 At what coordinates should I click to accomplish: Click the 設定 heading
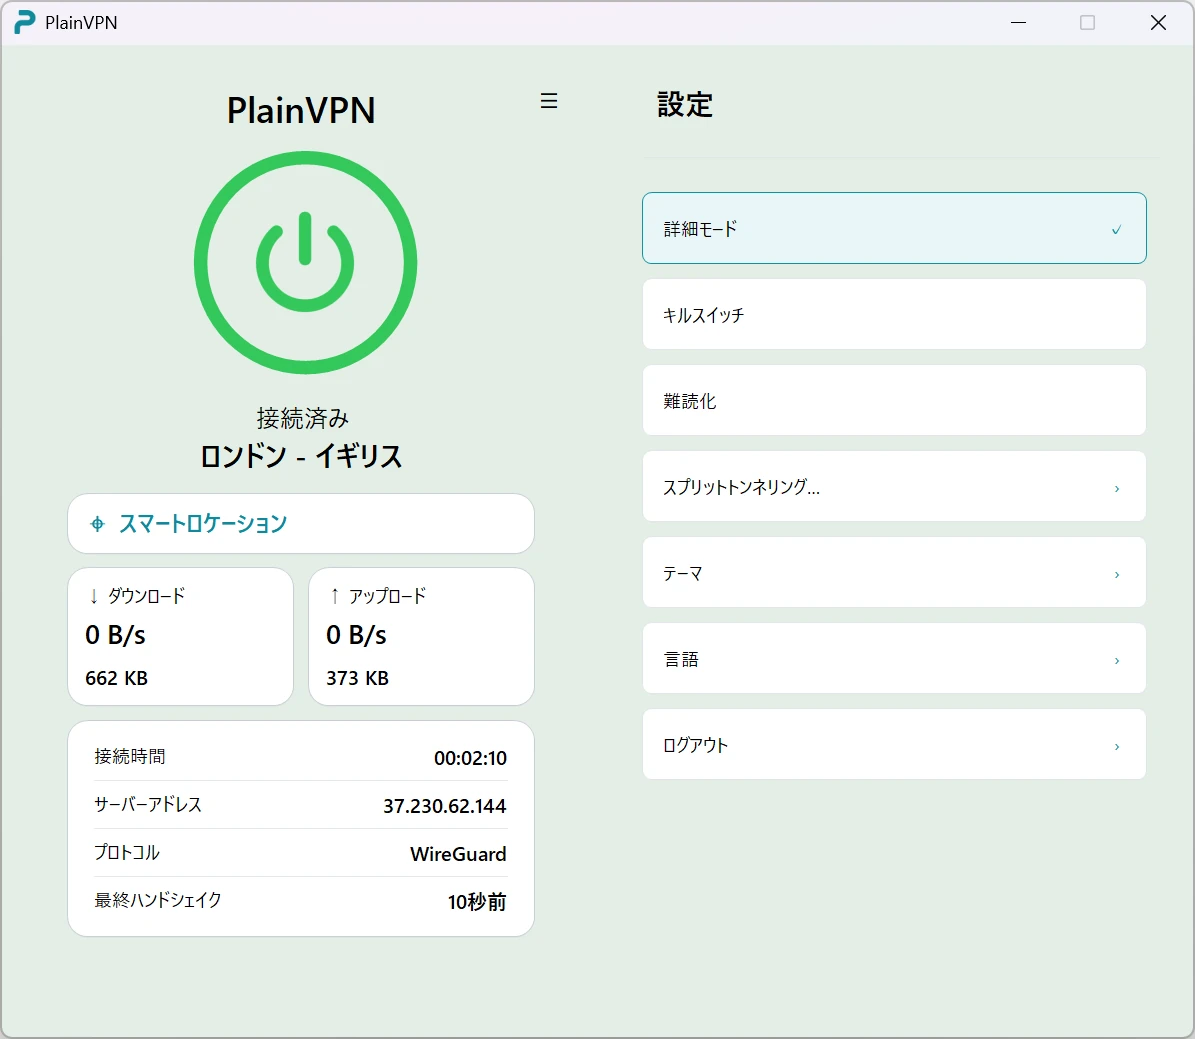click(x=685, y=104)
